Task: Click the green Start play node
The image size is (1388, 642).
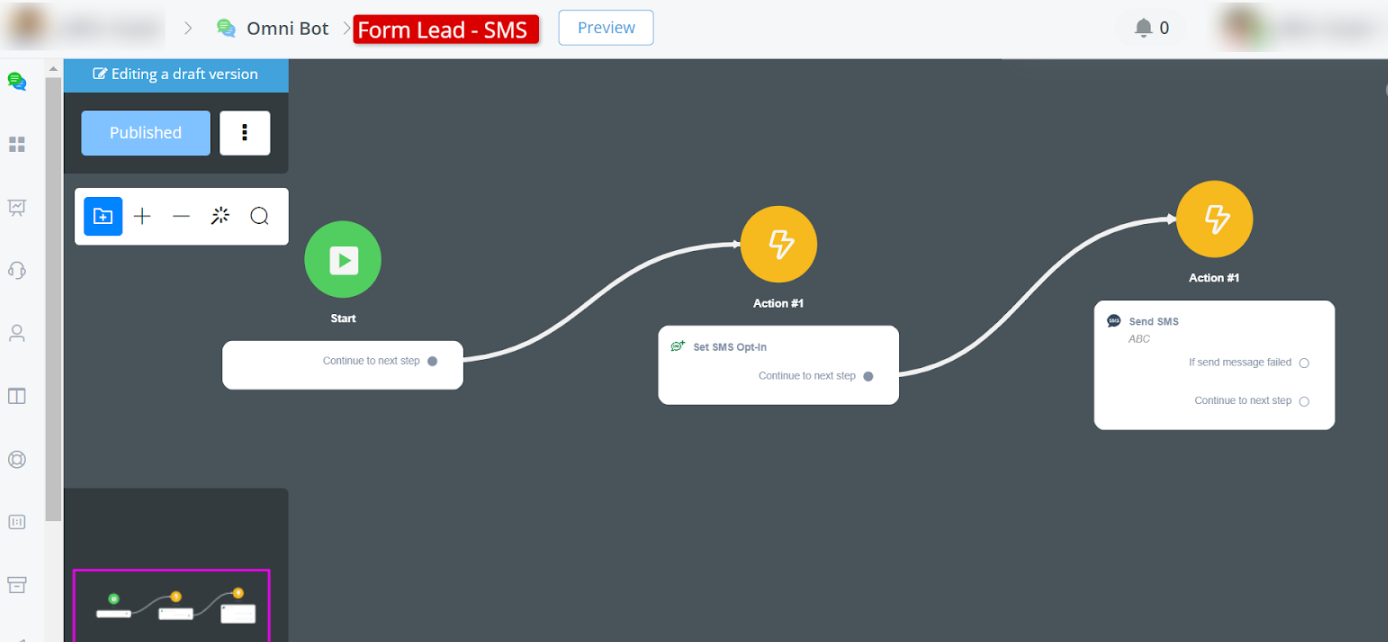Action: (343, 260)
